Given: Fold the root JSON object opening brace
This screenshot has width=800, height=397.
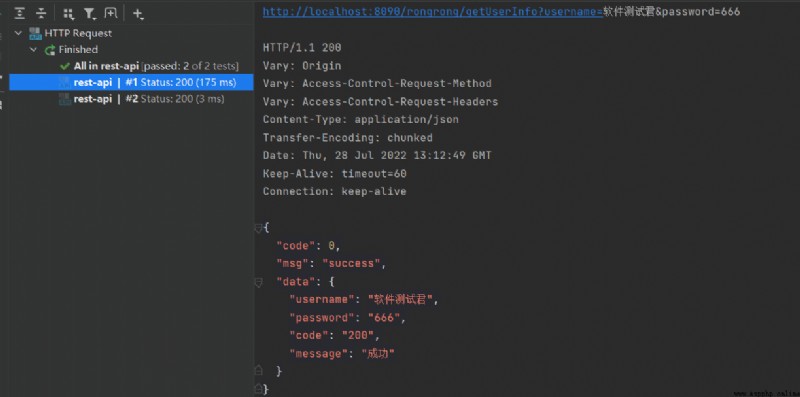Looking at the screenshot, I should (258, 228).
